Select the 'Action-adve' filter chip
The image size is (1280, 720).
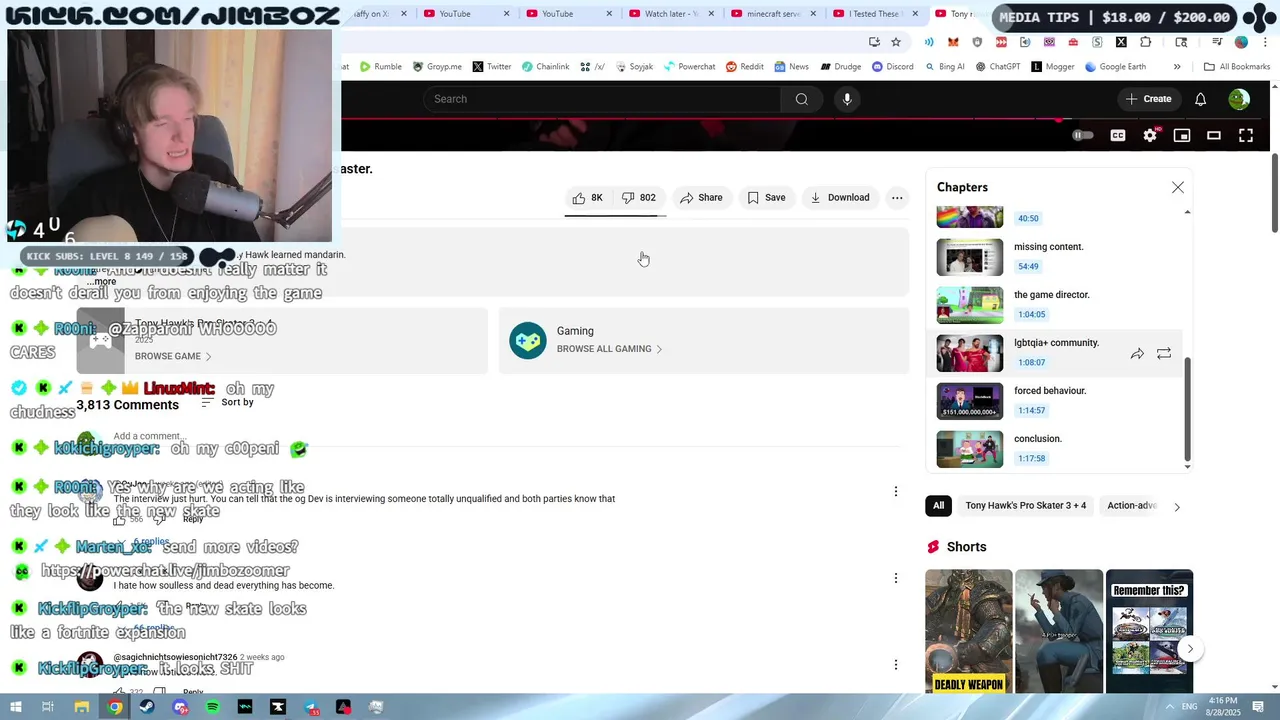pyautogui.click(x=1131, y=506)
